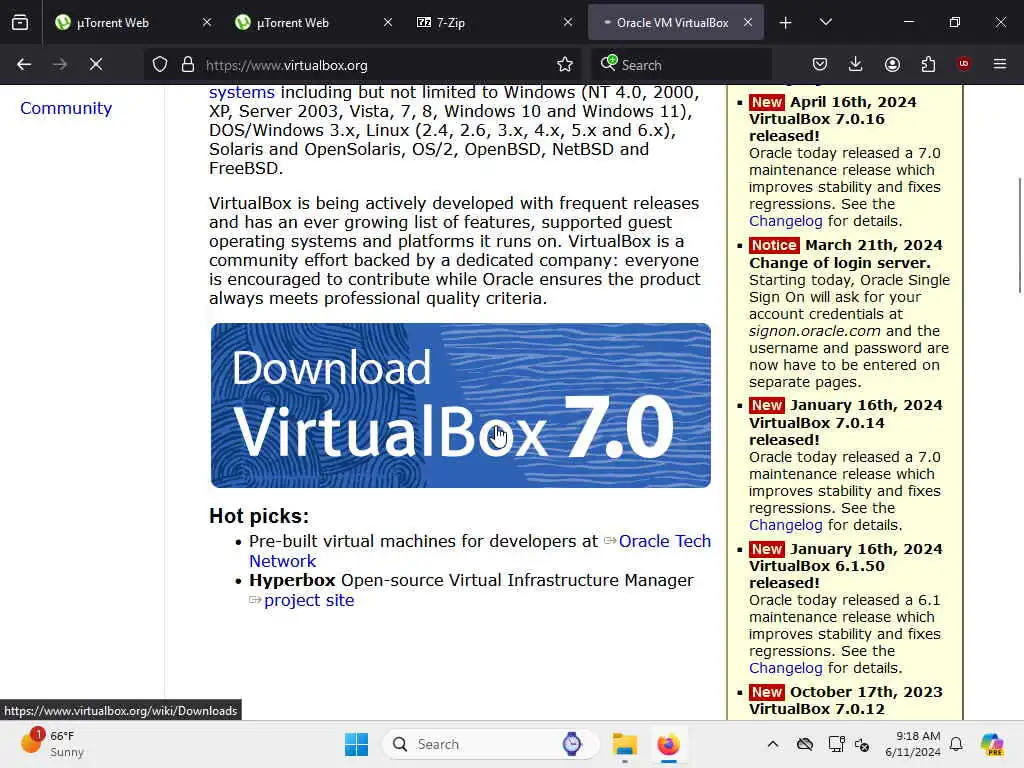This screenshot has height=768, width=1024.
Task: Show hidden system tray icons
Action: 773,744
